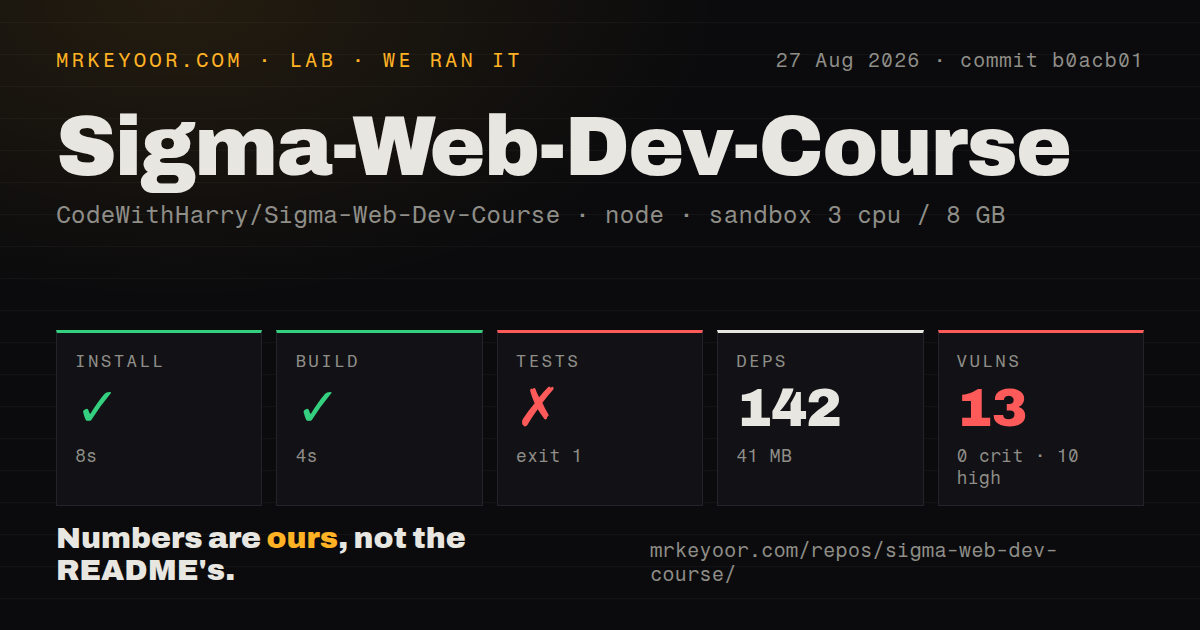This screenshot has width=1200, height=630.
Task: Open the mrkeyoor.com/repos/sigma-web-dev-course/ URL
Action: pyautogui.click(x=853, y=563)
